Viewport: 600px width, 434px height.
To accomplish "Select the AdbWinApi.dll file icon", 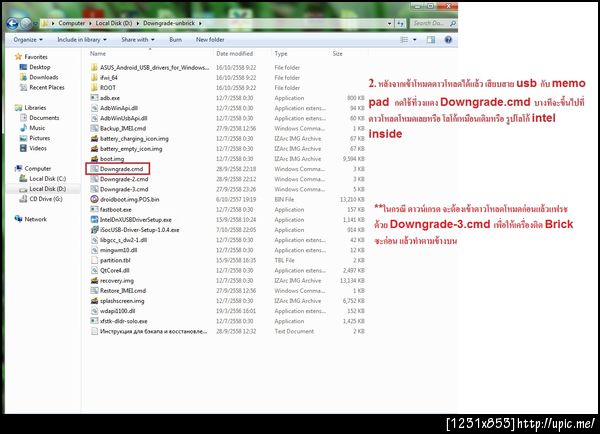I will 94,108.
